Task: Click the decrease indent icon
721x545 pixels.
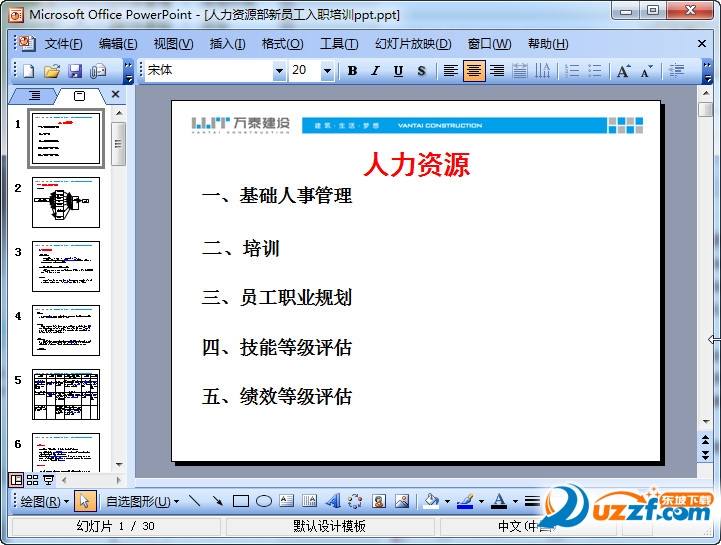Action: 676,71
